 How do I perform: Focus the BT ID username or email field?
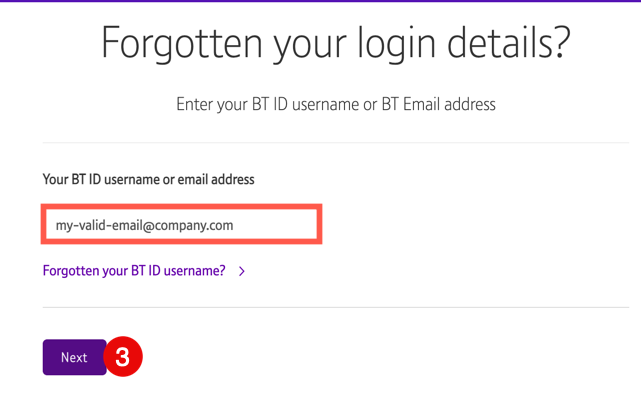(x=182, y=224)
